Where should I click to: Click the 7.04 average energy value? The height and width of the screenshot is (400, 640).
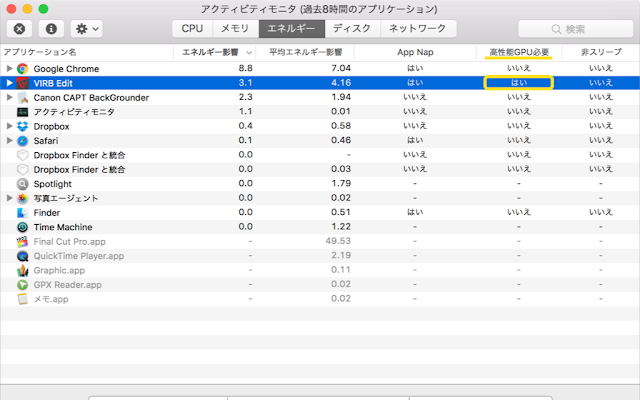point(341,68)
